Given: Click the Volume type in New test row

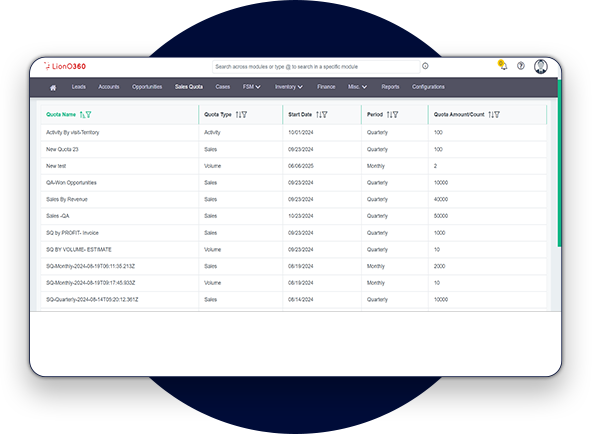Looking at the screenshot, I should [213, 166].
